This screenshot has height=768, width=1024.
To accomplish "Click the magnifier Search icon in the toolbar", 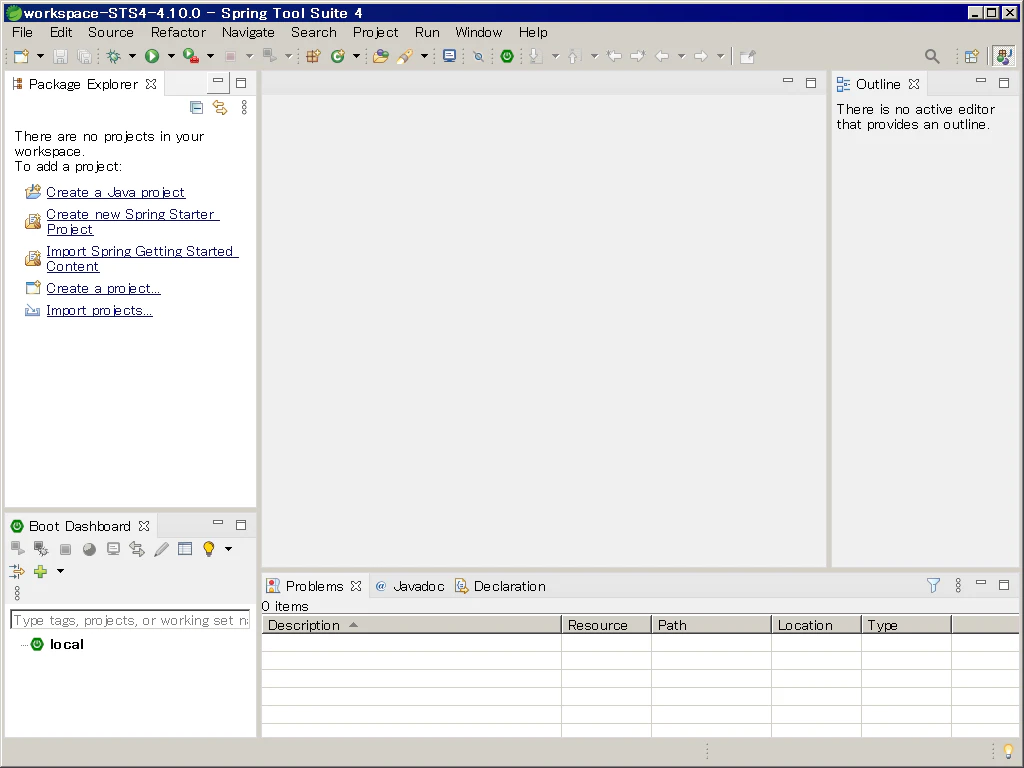I will 932,57.
